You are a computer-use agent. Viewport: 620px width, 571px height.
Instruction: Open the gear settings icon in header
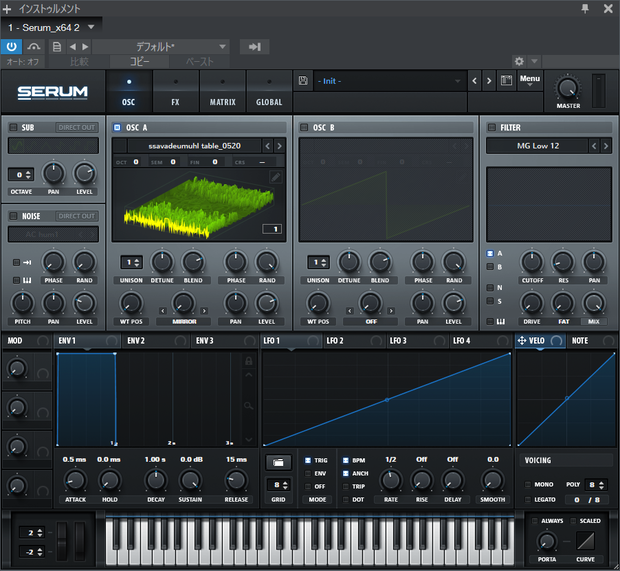pyautogui.click(x=519, y=61)
